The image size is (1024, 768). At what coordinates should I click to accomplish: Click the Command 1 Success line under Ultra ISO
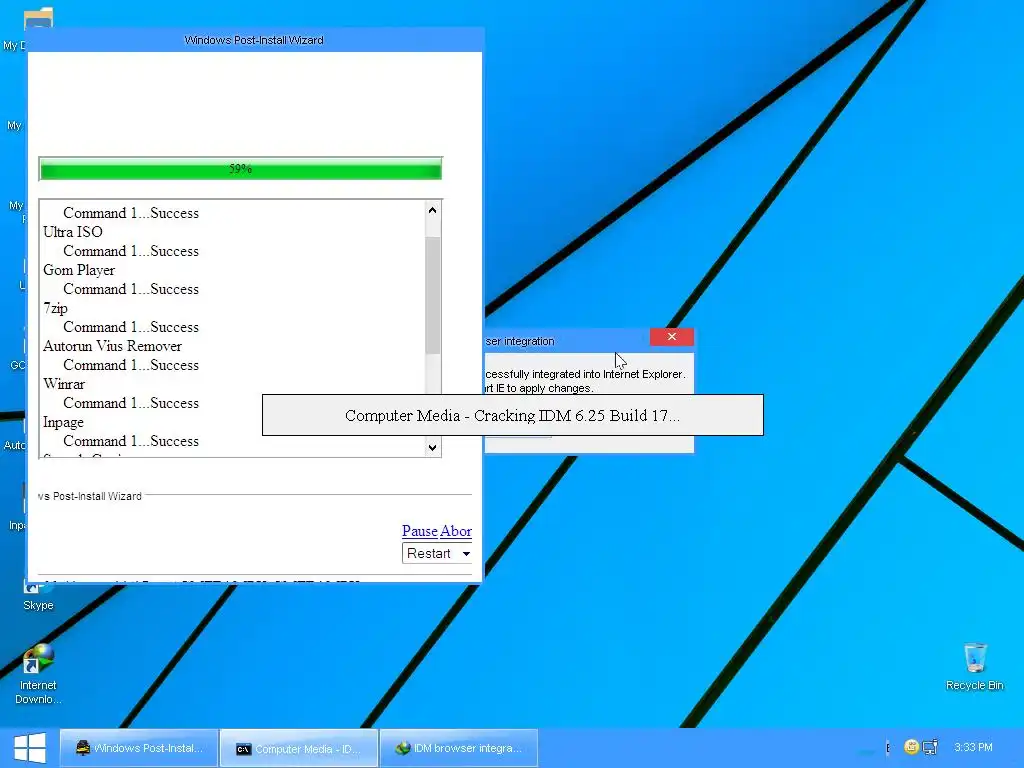tap(131, 251)
